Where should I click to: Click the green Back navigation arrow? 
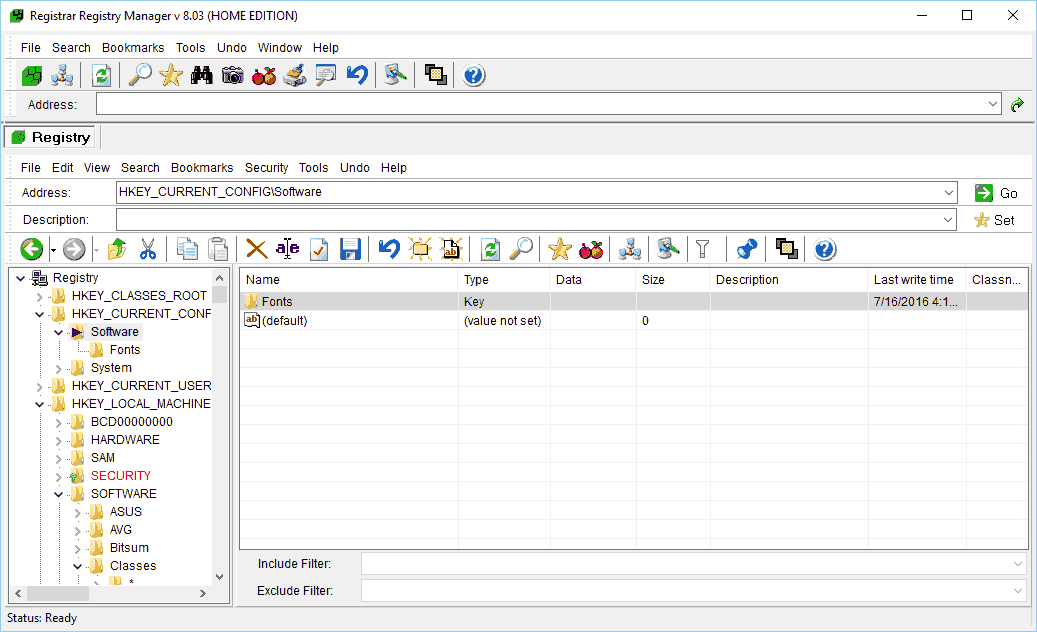click(31, 249)
